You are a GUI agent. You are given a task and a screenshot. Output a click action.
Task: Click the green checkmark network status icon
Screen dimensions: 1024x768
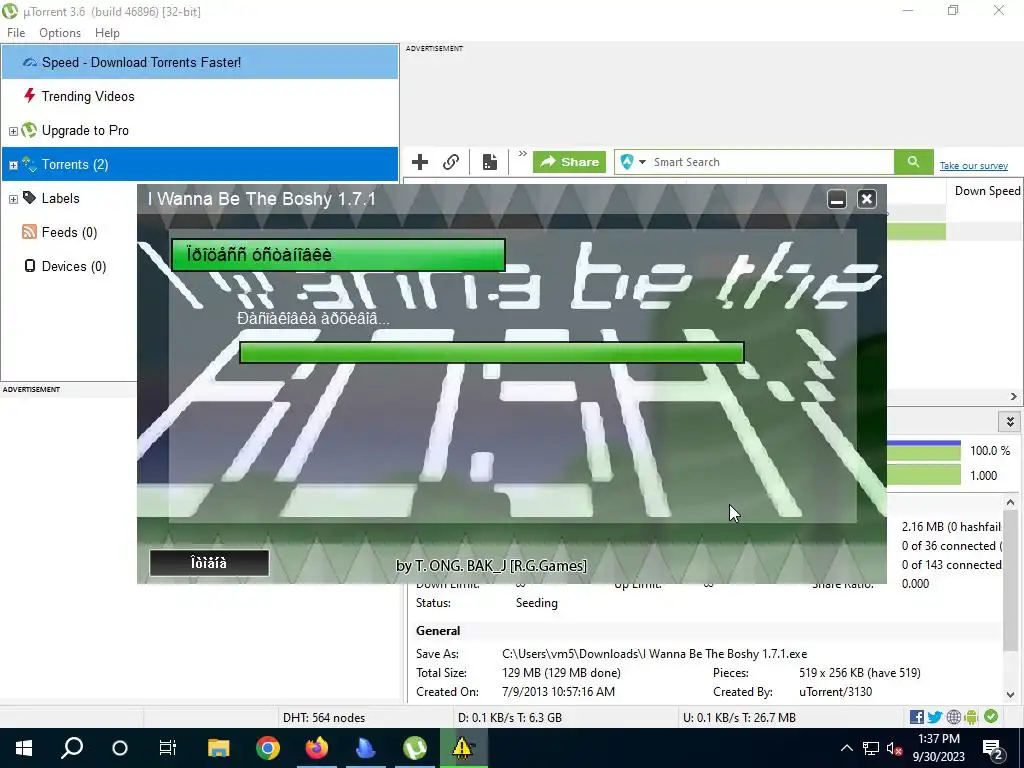(991, 716)
